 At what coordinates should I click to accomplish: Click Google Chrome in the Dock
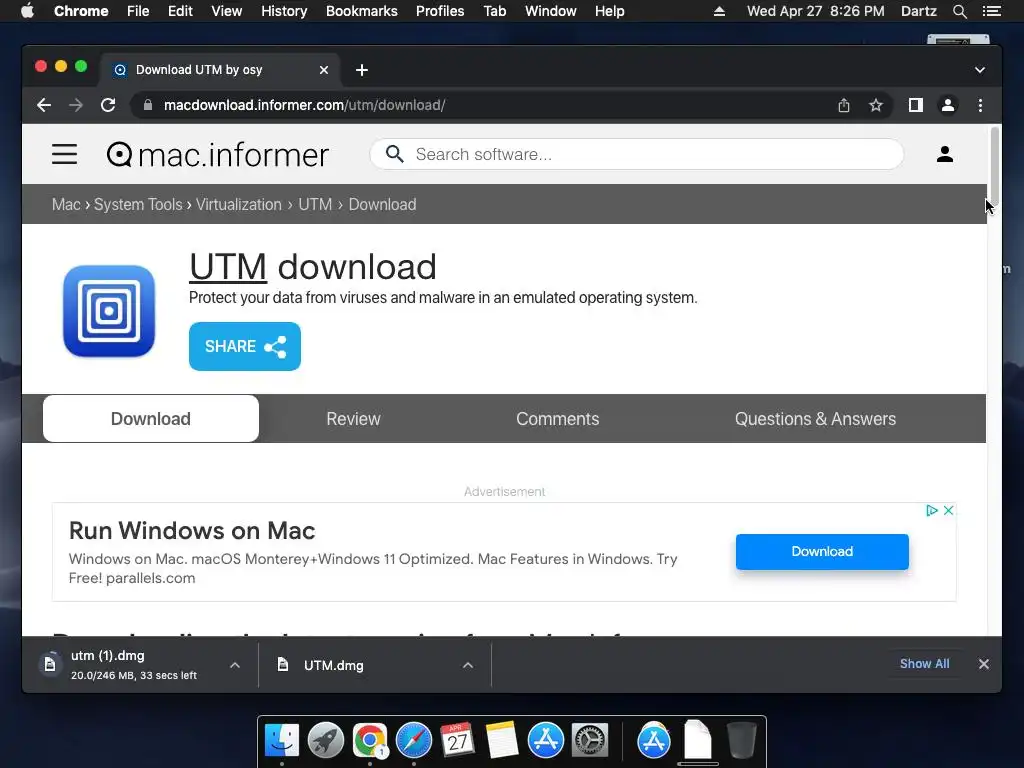click(x=370, y=741)
